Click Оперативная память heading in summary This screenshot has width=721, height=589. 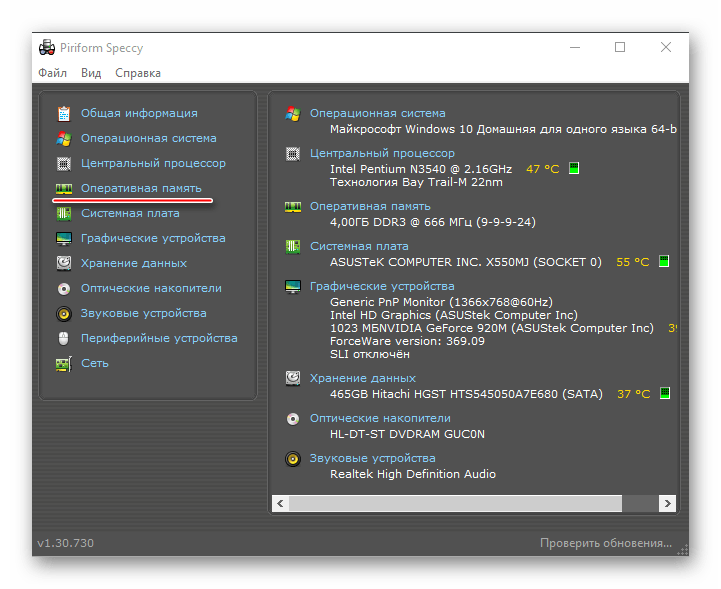coord(370,206)
